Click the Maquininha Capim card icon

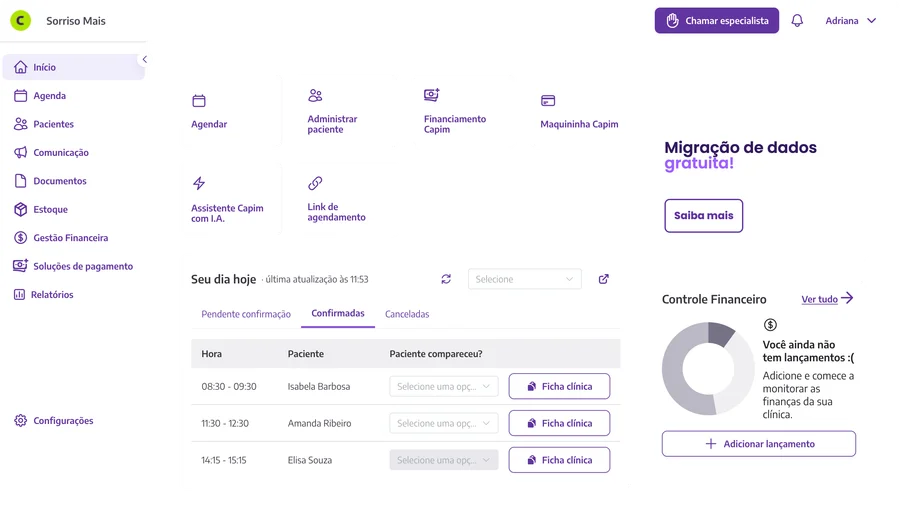[x=548, y=101]
